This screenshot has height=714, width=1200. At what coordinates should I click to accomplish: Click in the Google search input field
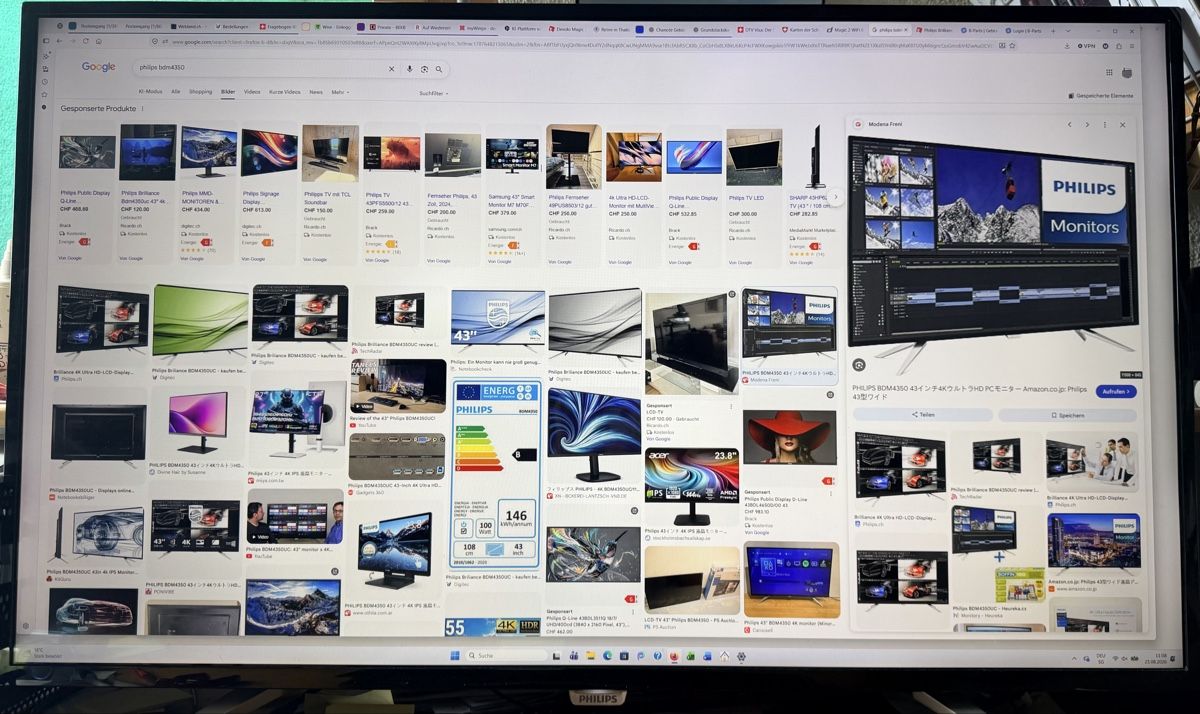(x=260, y=68)
